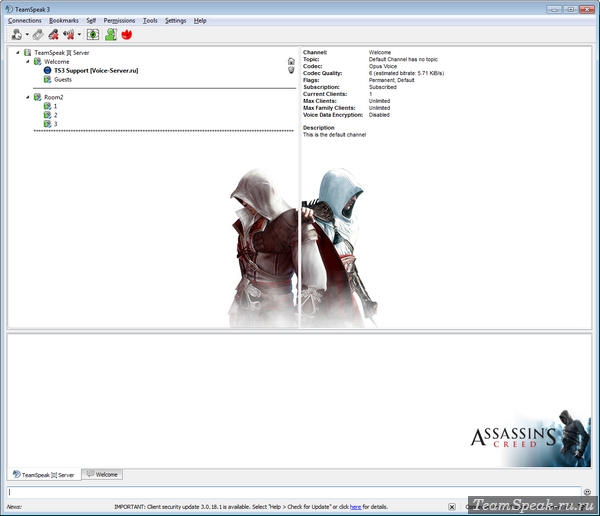Collapse the Welcome channel arrow
Viewport: 600px width, 516px height.
pos(28,61)
